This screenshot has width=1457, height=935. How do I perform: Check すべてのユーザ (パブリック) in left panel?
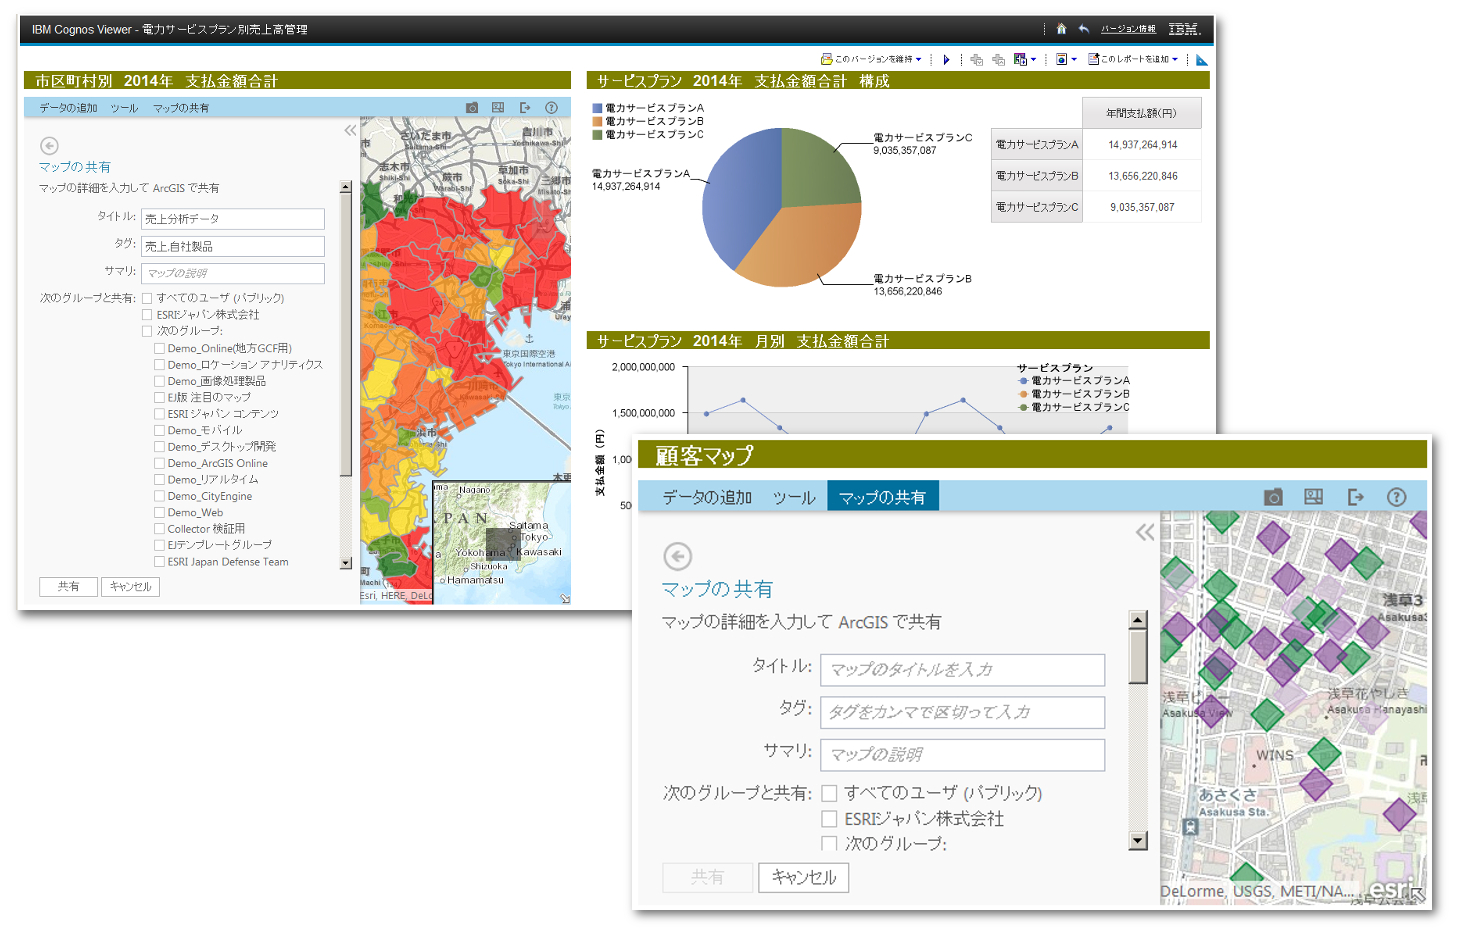point(147,298)
